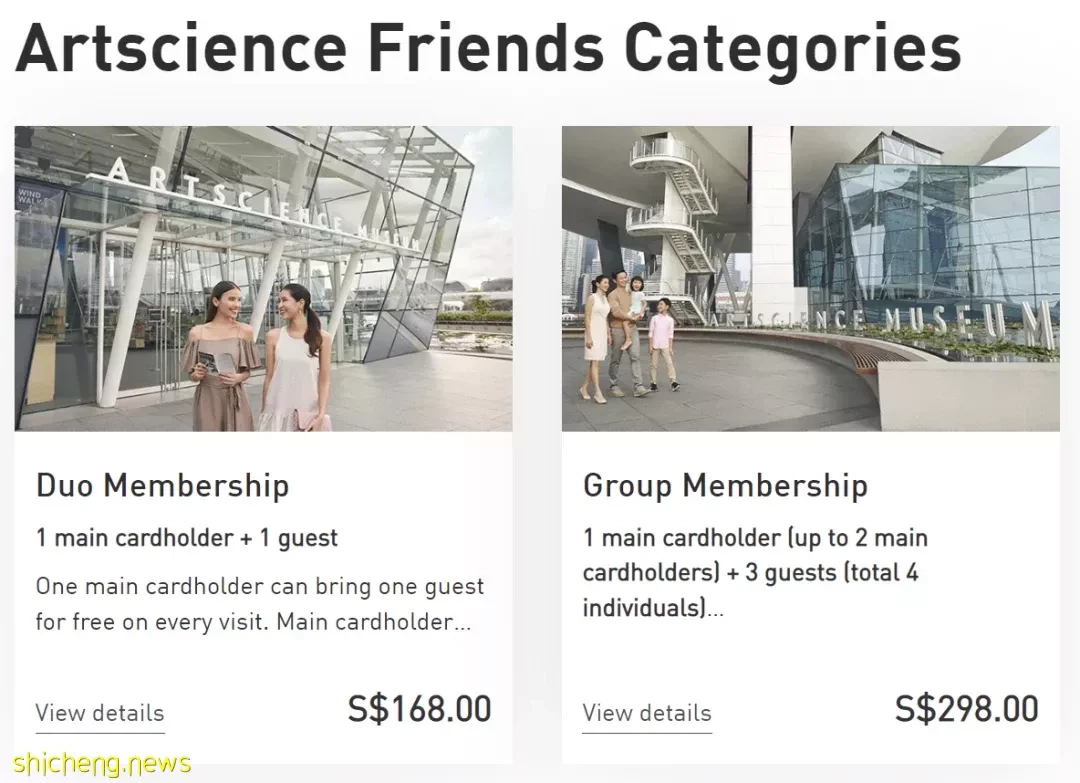Click the S$168.00 price
This screenshot has height=783, width=1080.
pyautogui.click(x=419, y=709)
